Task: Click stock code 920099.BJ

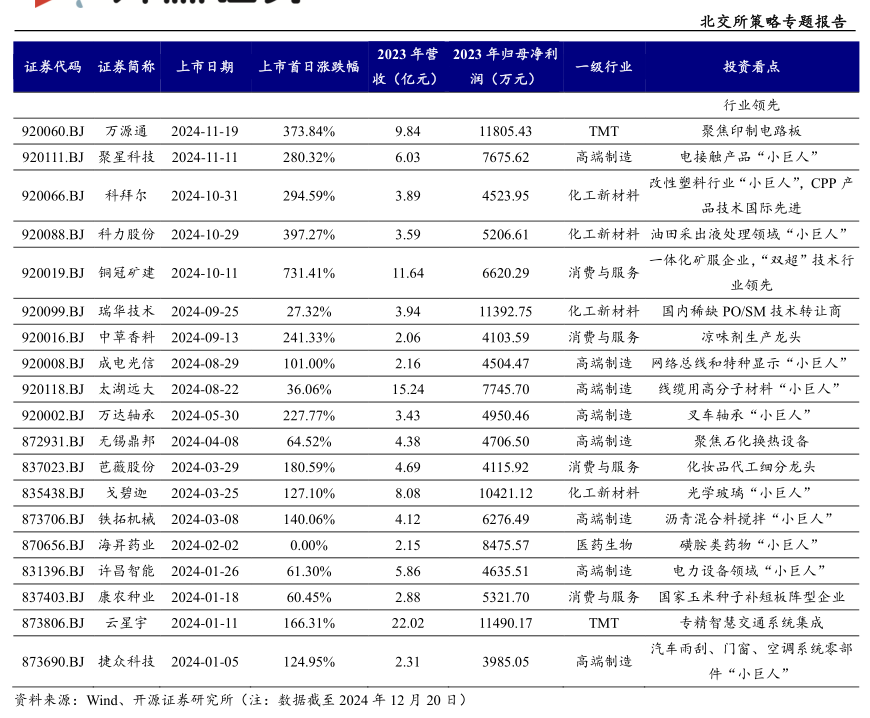Action: tap(53, 312)
